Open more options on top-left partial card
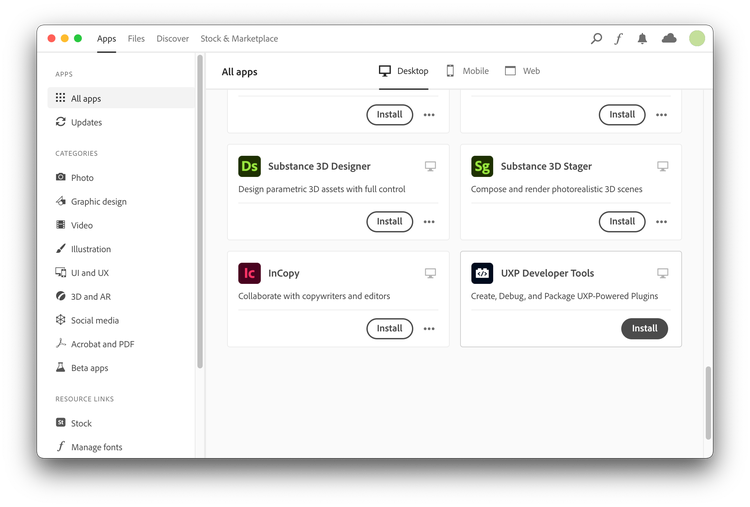This screenshot has width=750, height=507. [x=429, y=115]
